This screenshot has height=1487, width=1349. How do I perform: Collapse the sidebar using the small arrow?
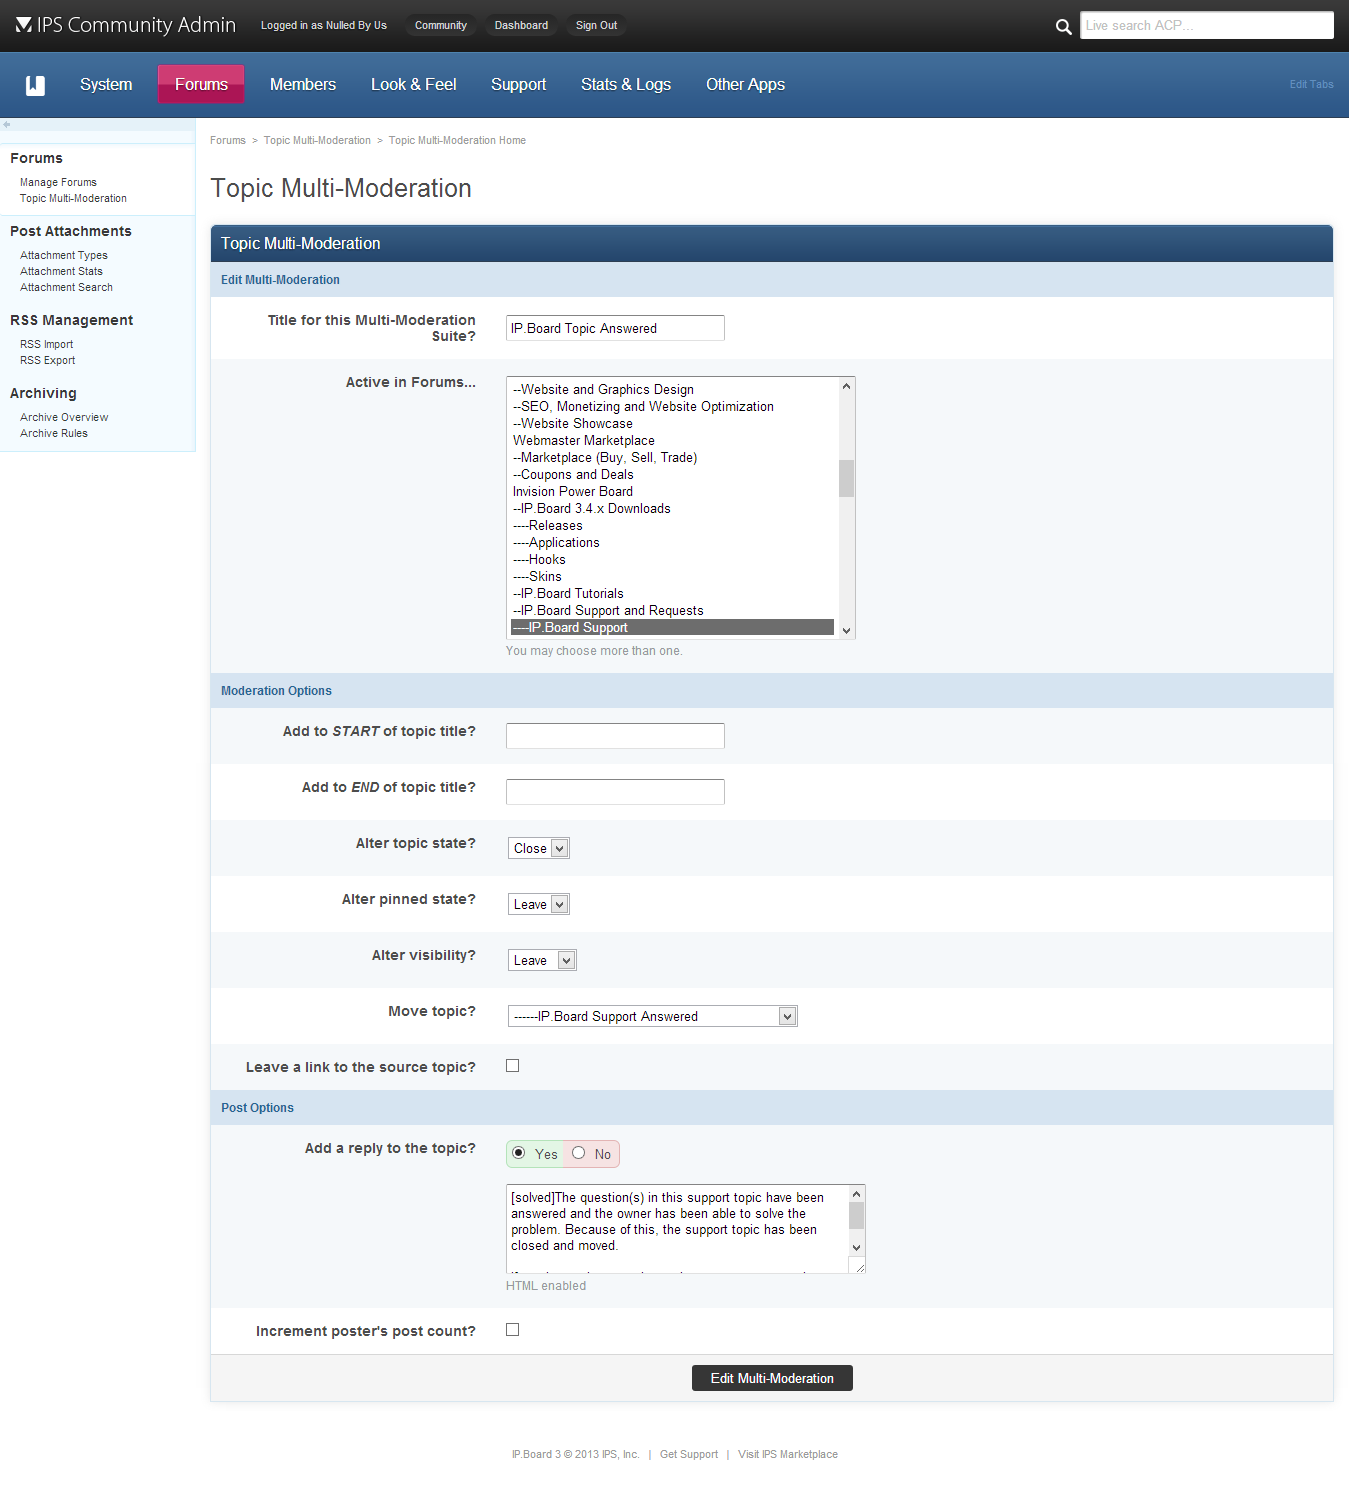(x=7, y=125)
